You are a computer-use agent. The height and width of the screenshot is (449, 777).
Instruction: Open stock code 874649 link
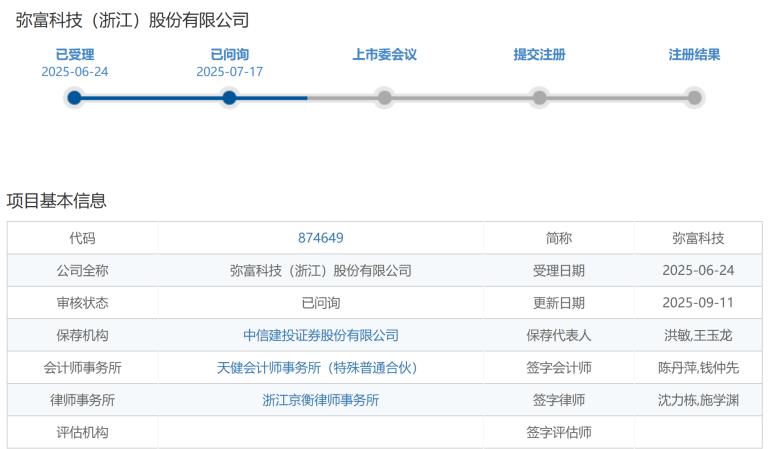coord(321,238)
